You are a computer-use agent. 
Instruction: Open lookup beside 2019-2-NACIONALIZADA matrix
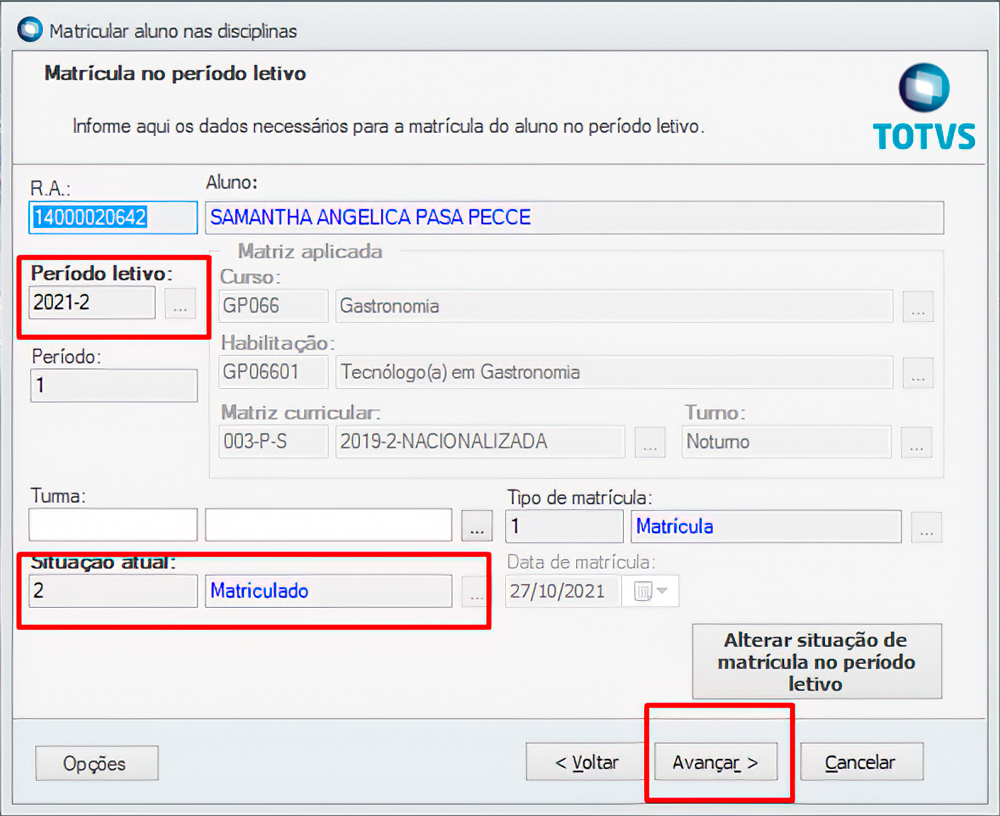650,442
